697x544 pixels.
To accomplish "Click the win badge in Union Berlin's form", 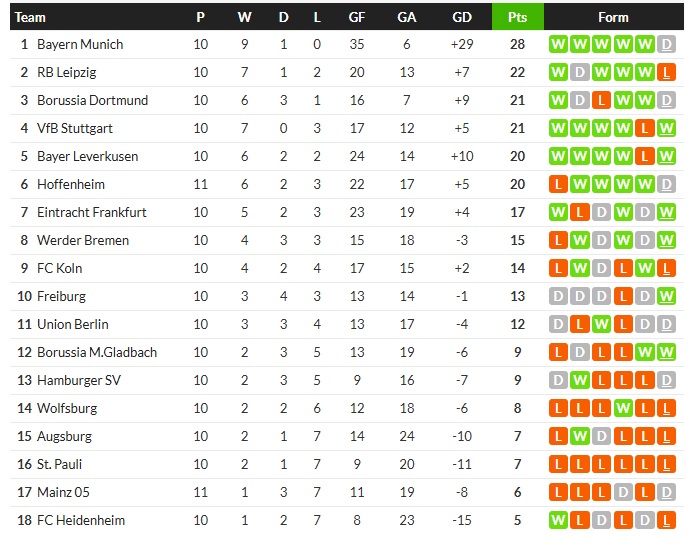I will pos(601,324).
